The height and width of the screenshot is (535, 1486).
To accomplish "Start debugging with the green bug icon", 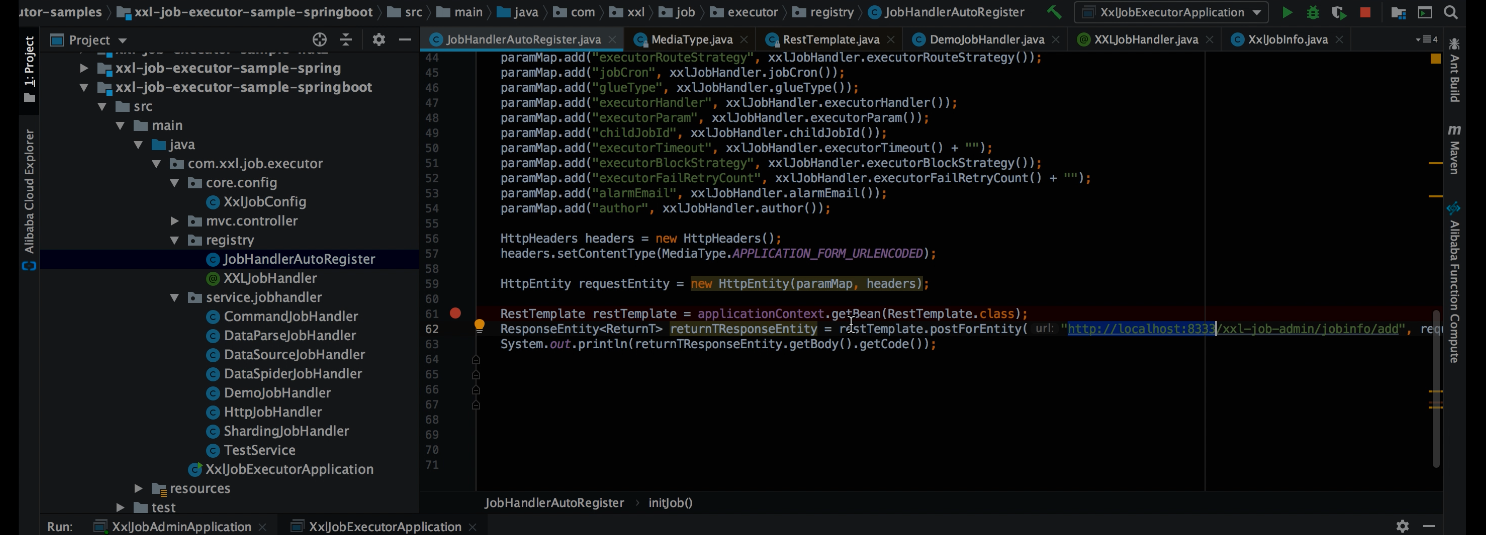I will point(1312,13).
